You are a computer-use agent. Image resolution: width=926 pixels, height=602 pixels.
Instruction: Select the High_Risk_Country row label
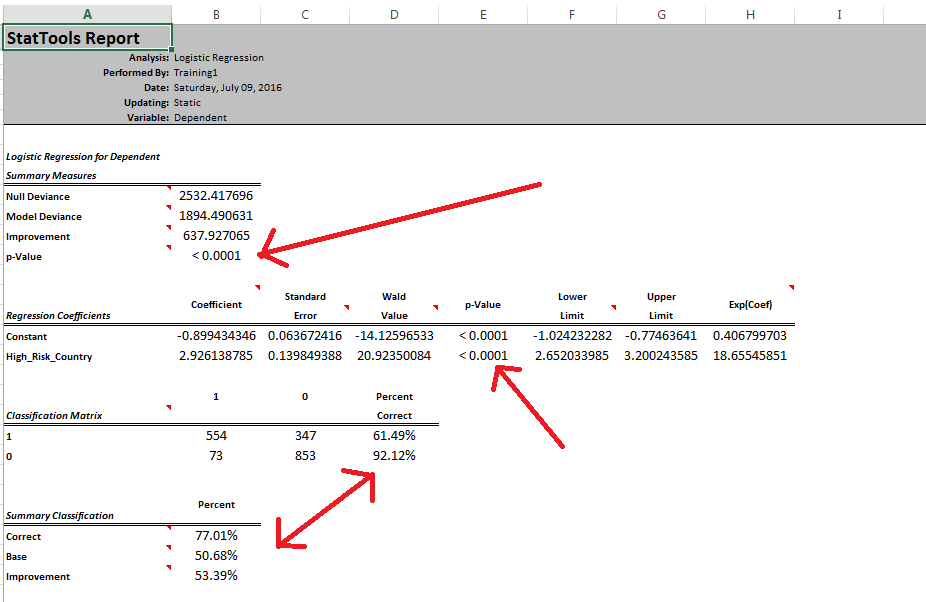(x=49, y=357)
